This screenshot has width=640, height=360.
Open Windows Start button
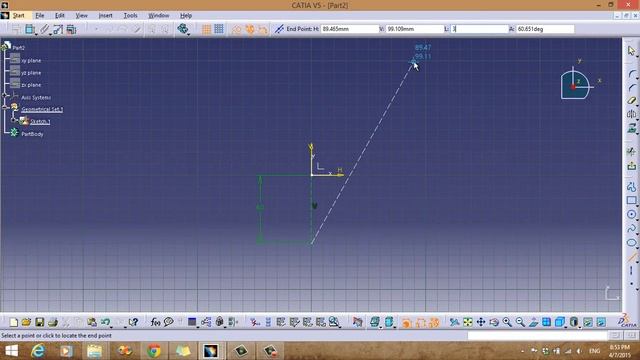click(x=11, y=351)
